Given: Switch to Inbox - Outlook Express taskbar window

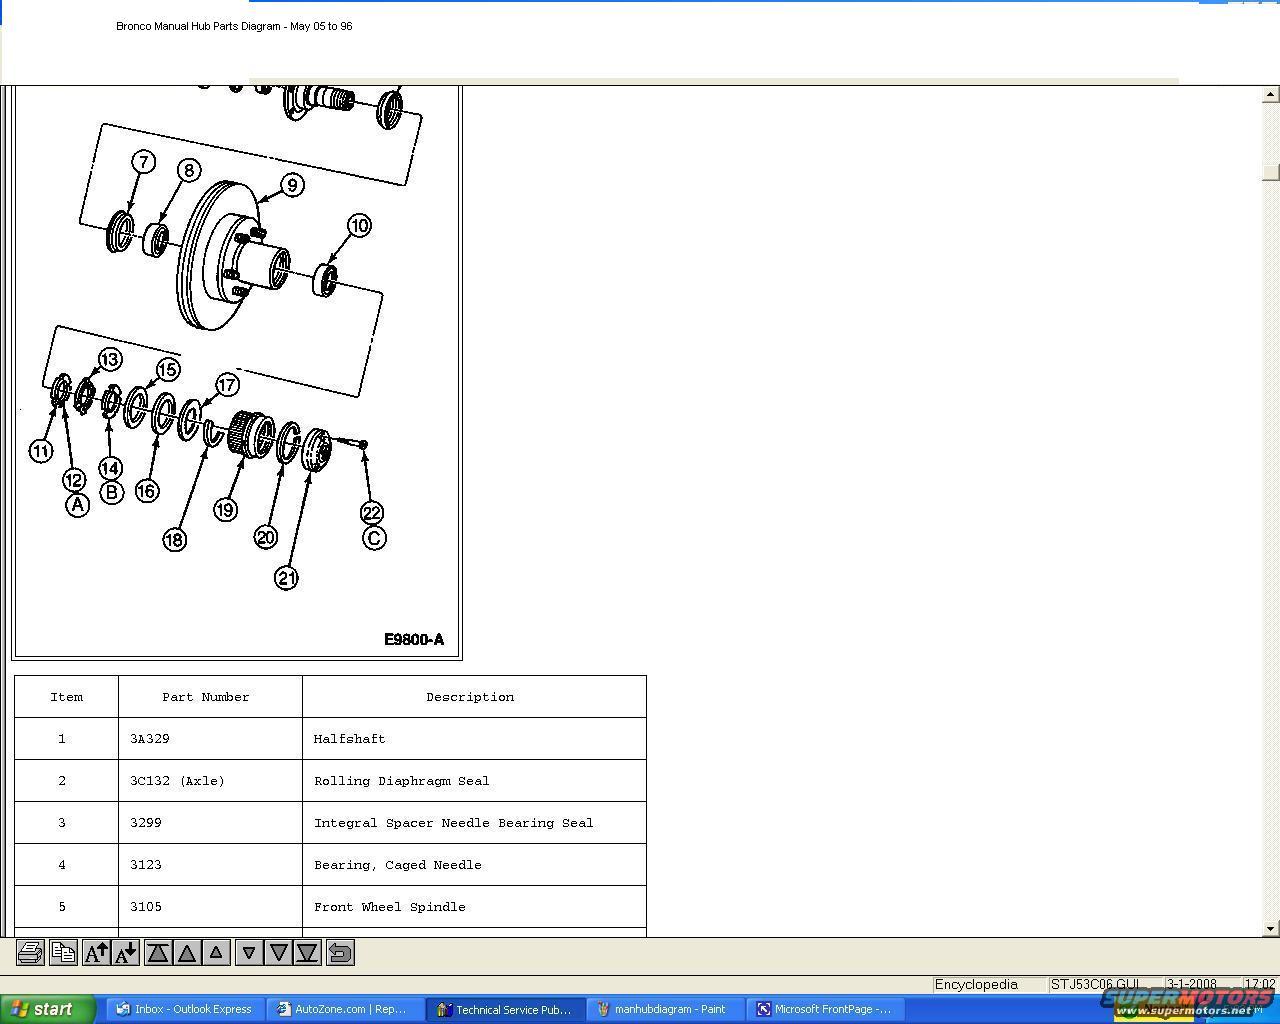Looking at the screenshot, I should [184, 1009].
